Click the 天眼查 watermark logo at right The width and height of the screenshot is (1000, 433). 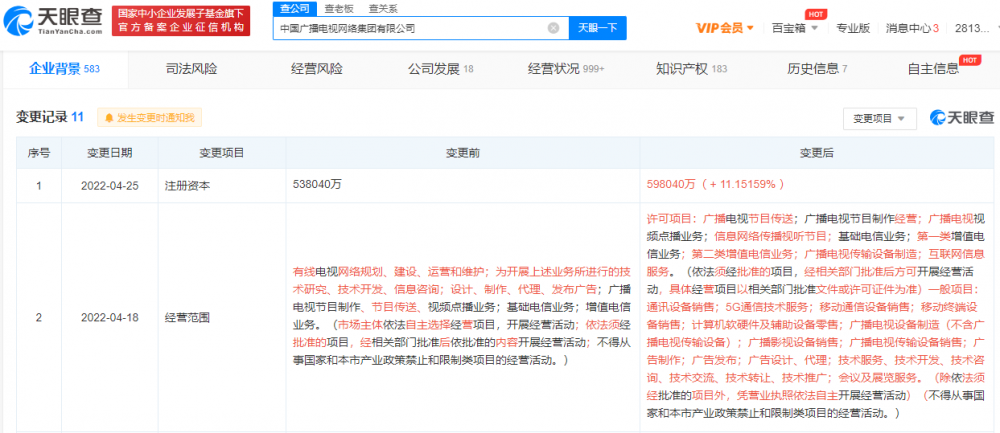962,118
